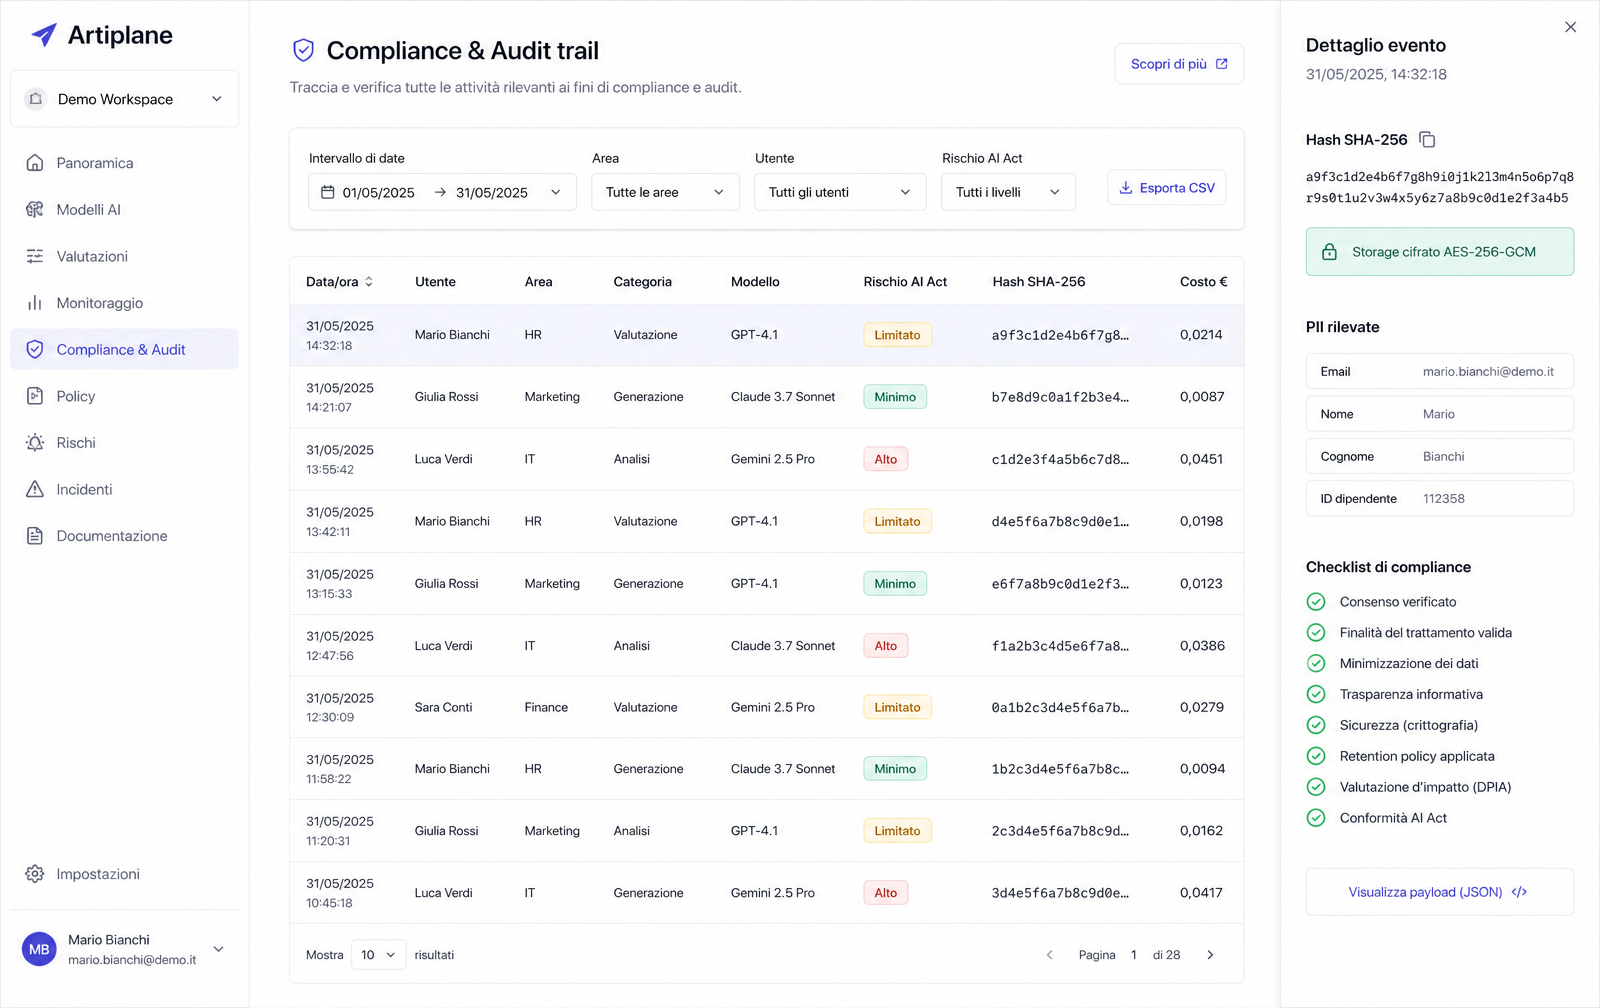Click the download icon on Esporta CSV
The height and width of the screenshot is (1008, 1600).
click(1125, 188)
